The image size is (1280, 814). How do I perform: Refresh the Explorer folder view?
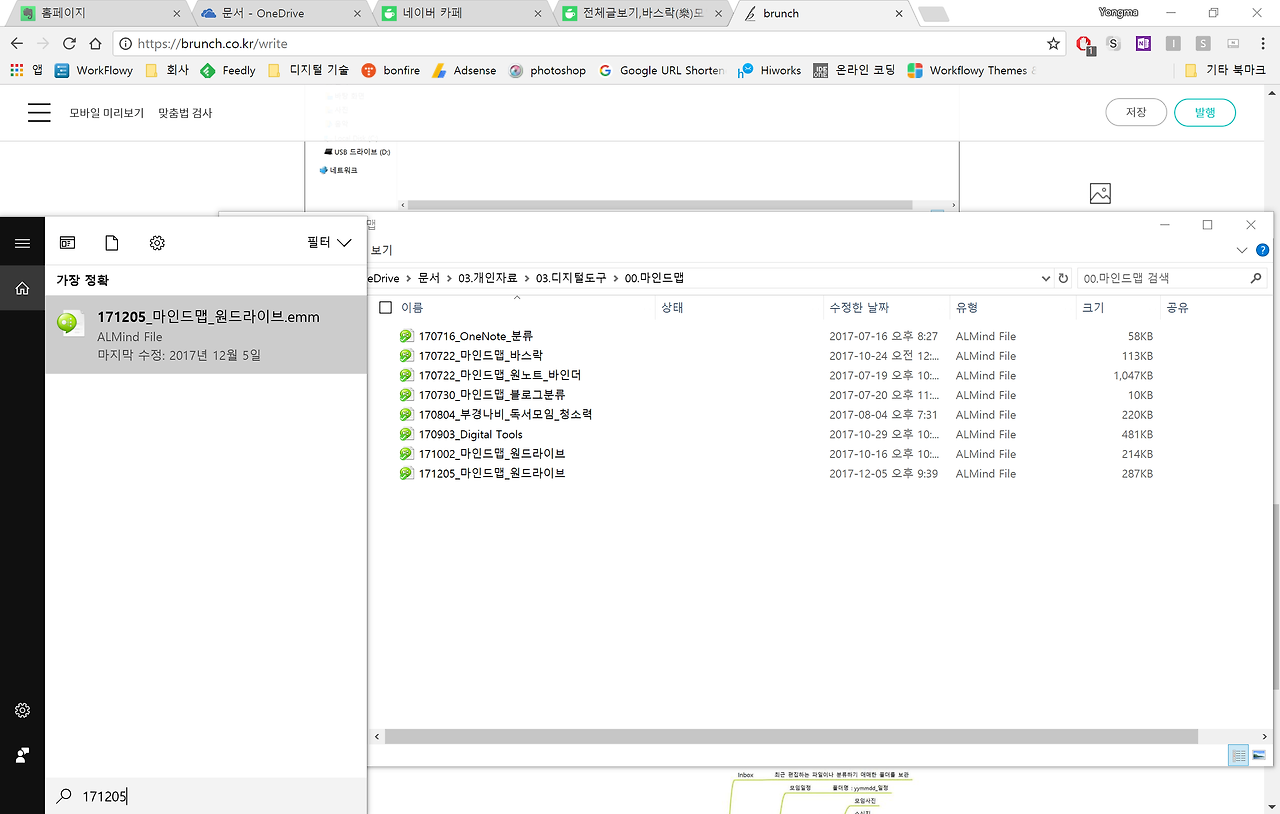tap(1063, 278)
